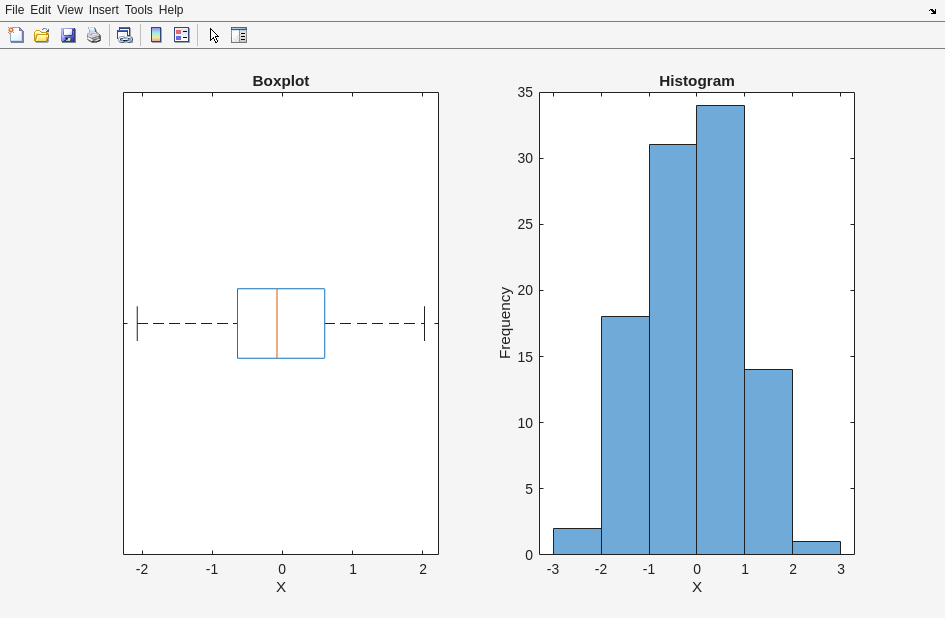The height and width of the screenshot is (618, 945).
Task: Open the Edit menu
Action: (40, 10)
